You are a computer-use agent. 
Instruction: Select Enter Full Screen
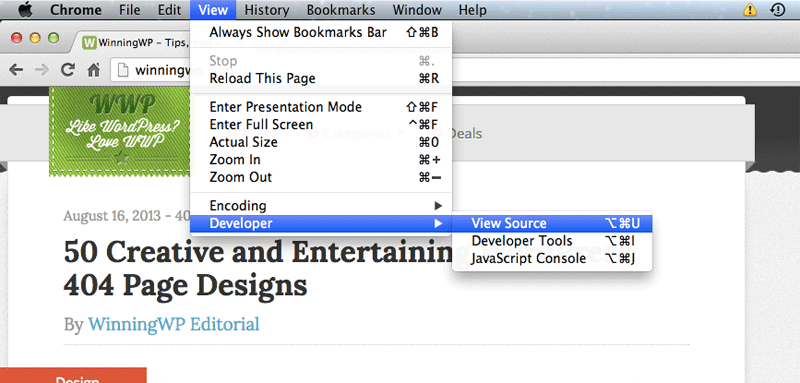click(x=321, y=124)
